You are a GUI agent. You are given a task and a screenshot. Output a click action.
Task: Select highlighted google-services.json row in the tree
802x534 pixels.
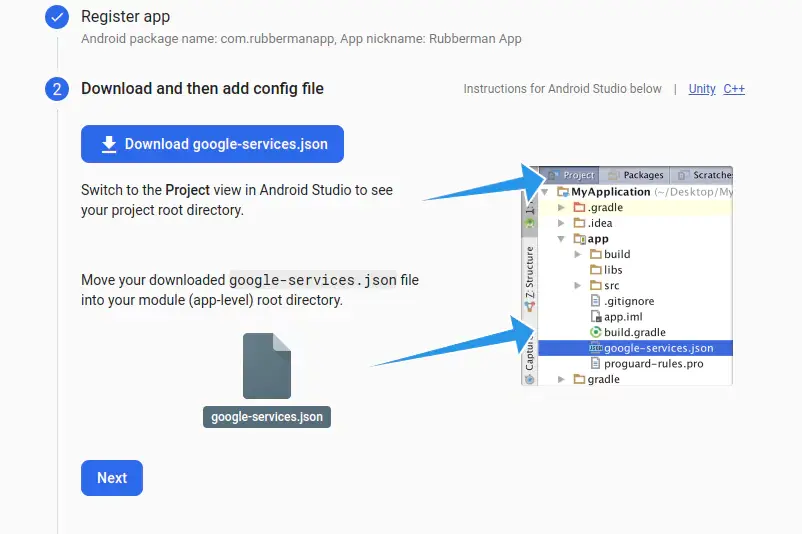point(636,348)
